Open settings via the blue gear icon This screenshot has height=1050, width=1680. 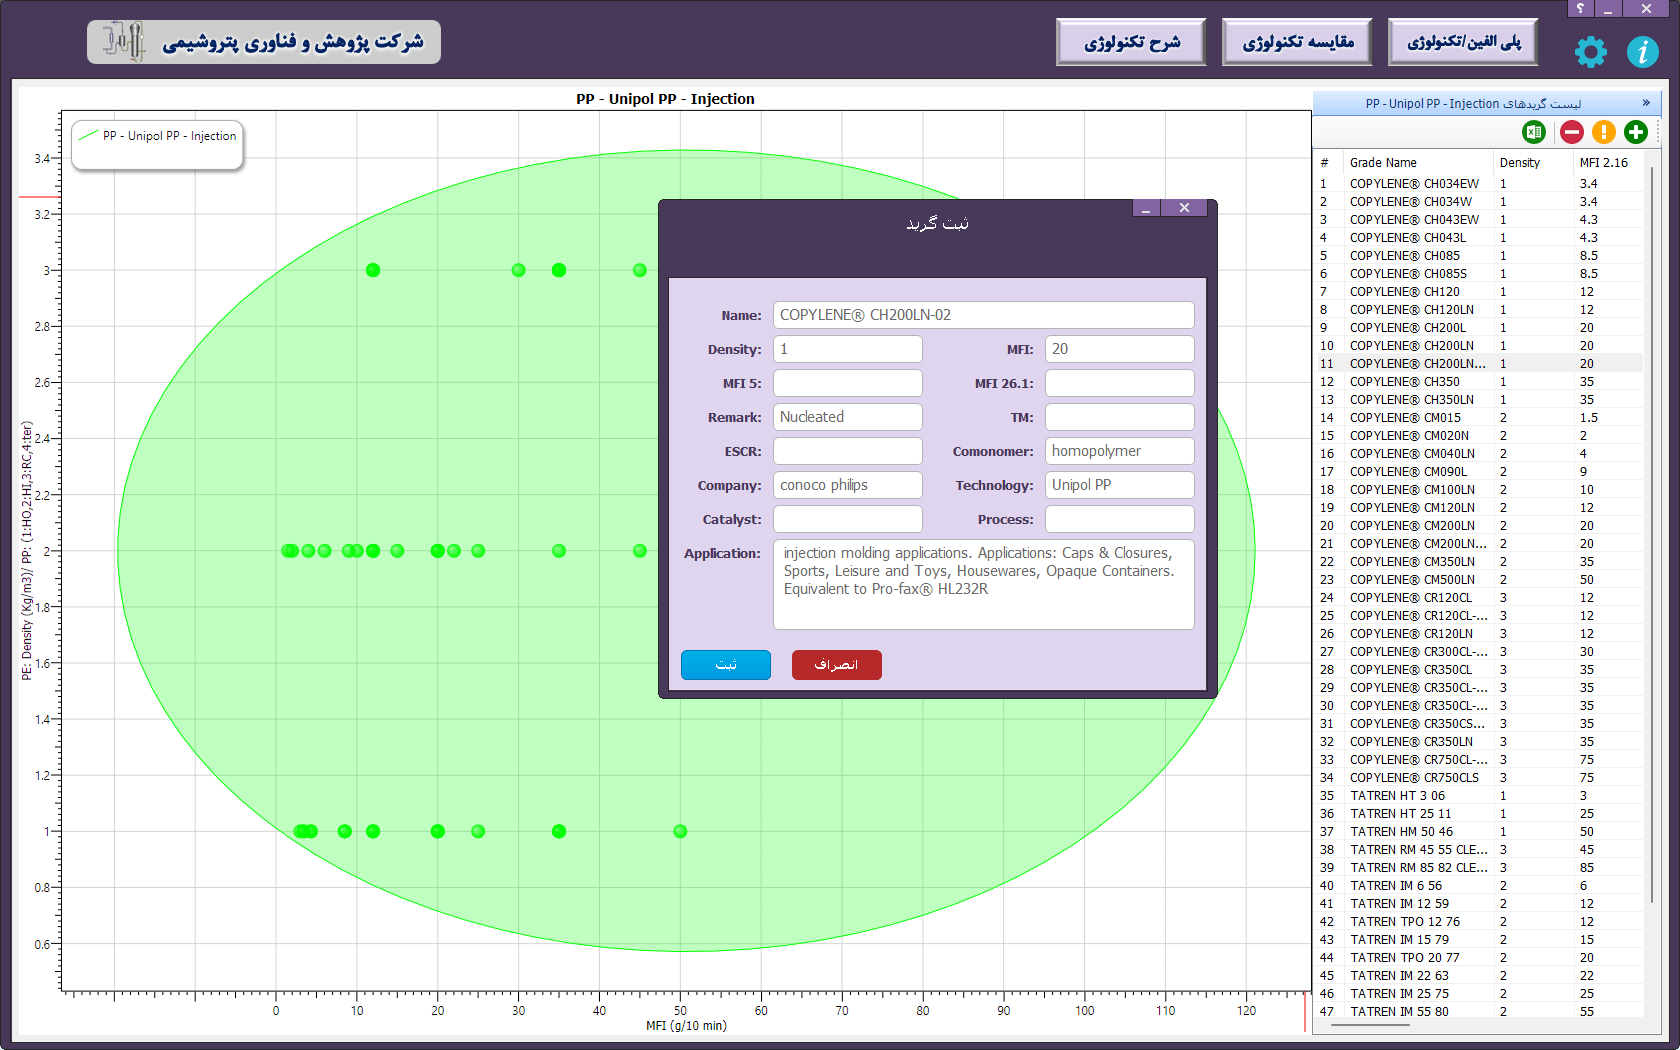coord(1590,52)
